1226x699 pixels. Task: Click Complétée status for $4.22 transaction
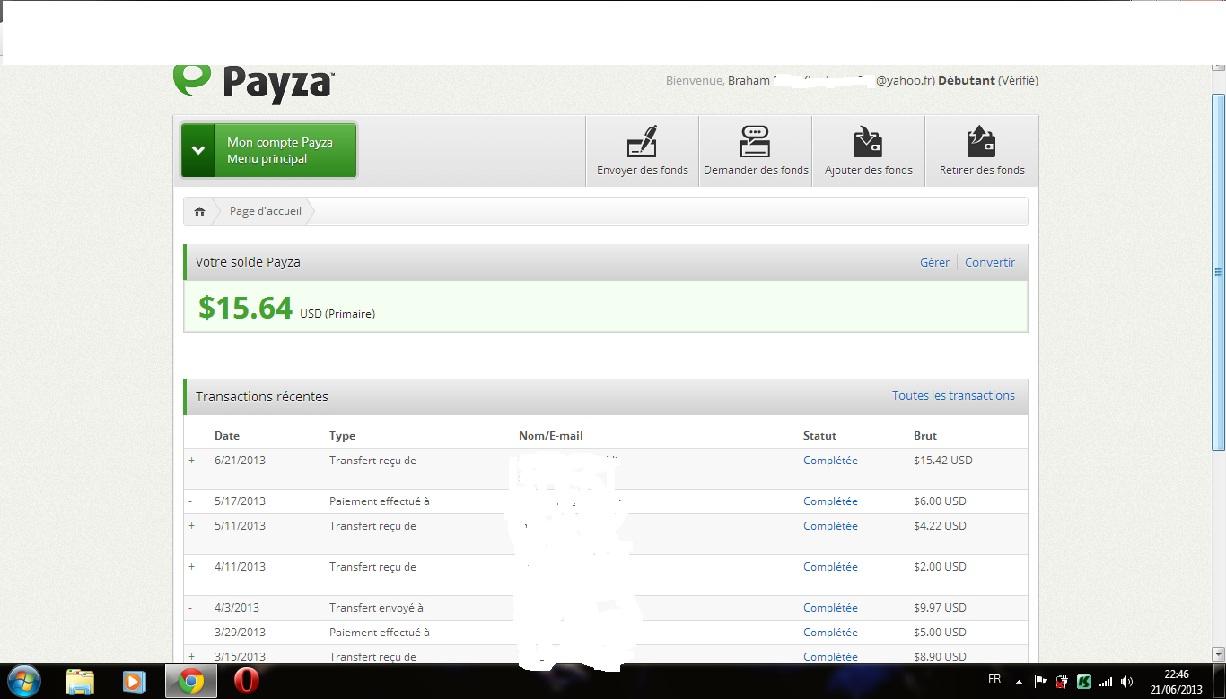[x=830, y=525]
